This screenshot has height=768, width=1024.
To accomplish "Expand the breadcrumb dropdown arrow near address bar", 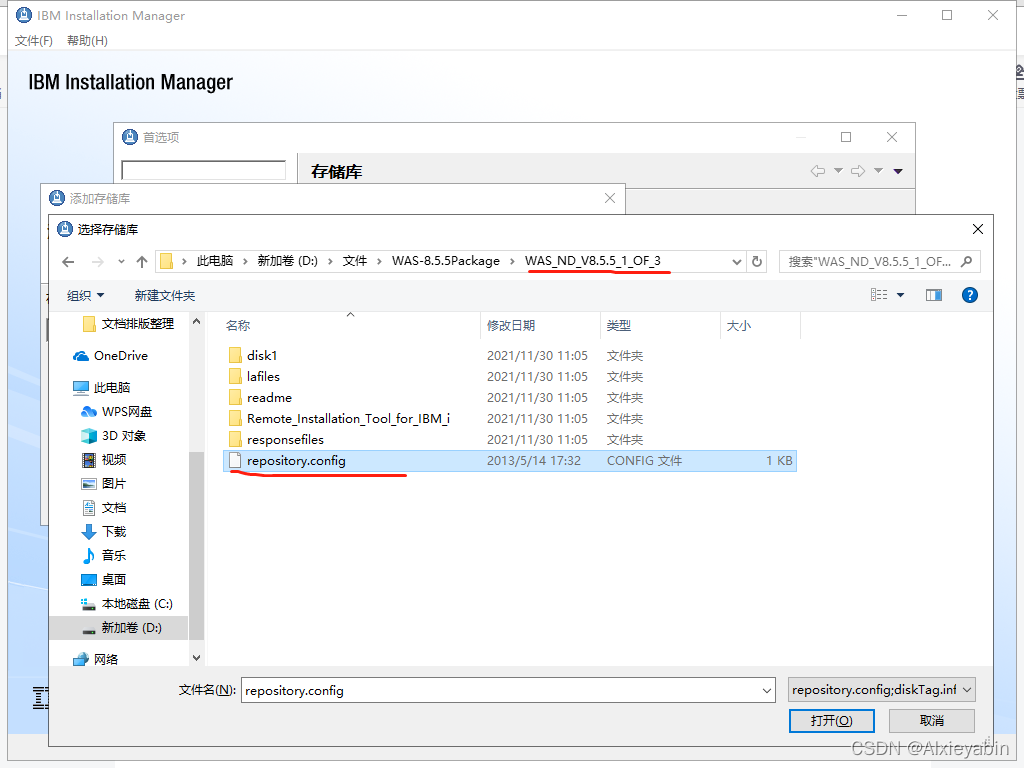I will [736, 260].
